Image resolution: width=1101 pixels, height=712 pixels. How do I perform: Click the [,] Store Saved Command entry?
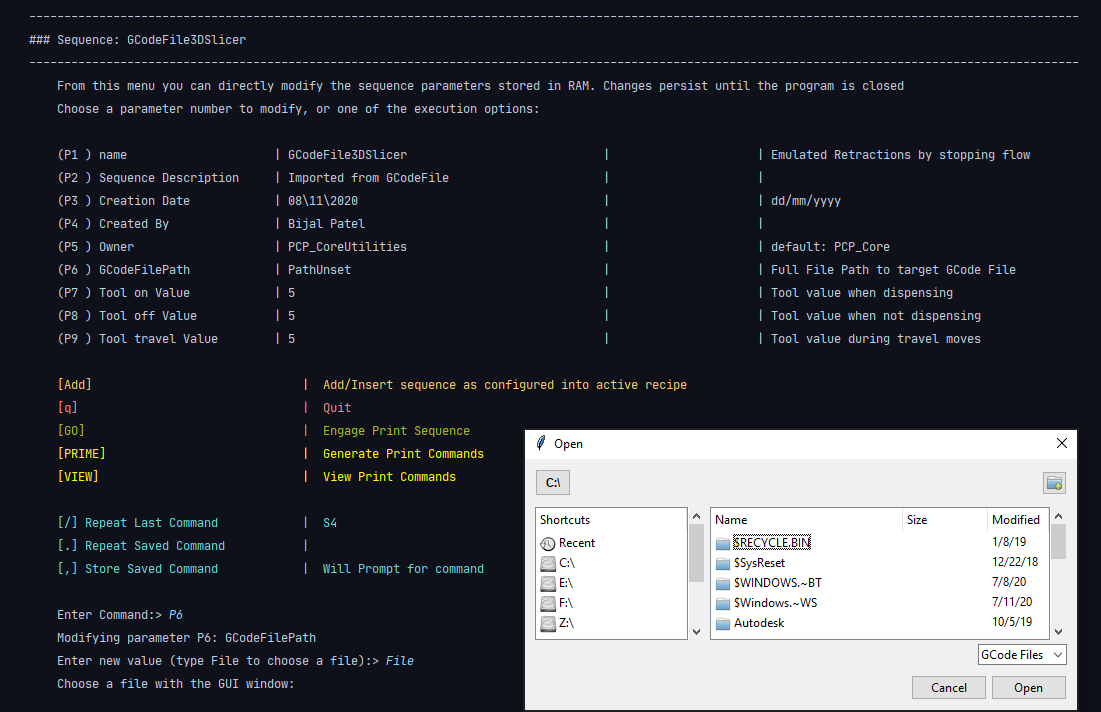click(138, 569)
